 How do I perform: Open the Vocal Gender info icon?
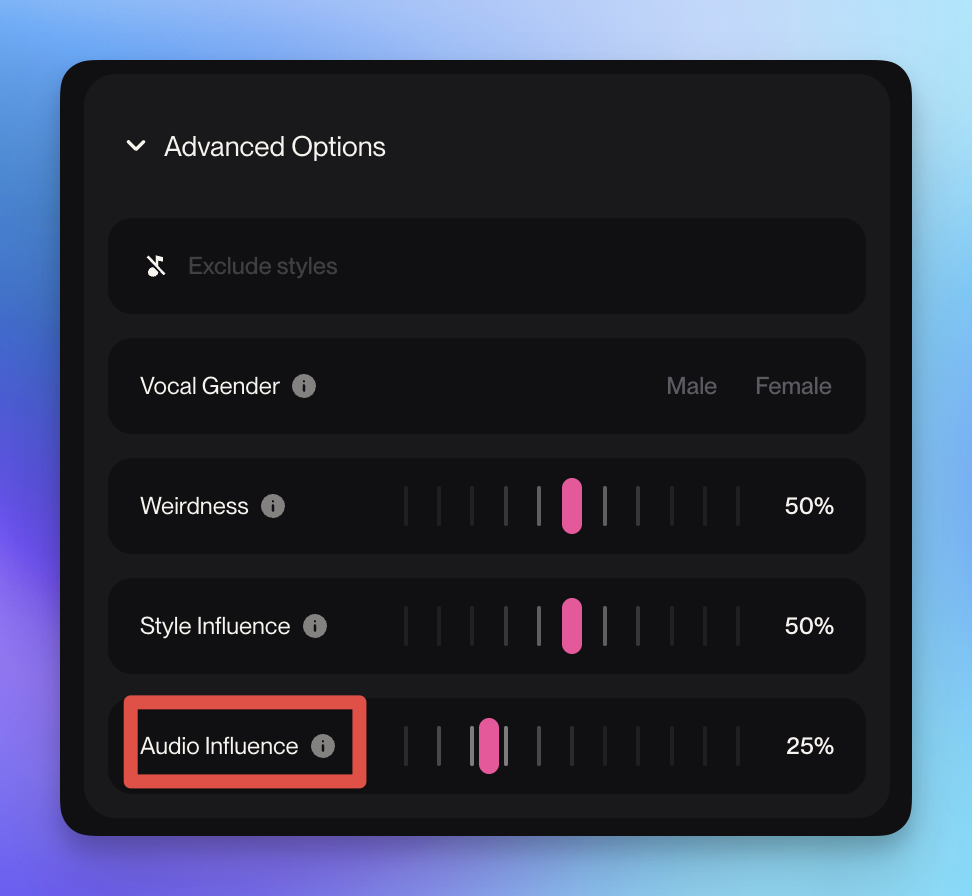click(304, 386)
